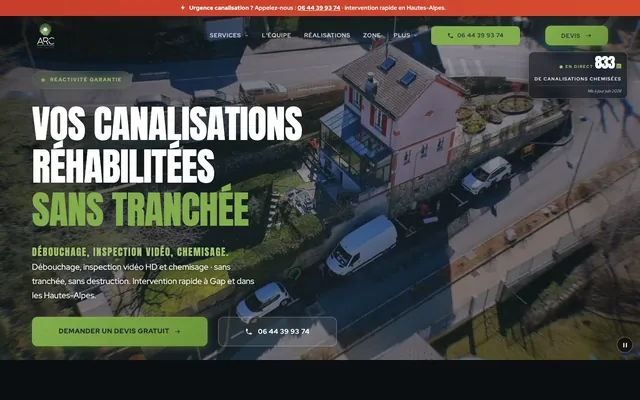This screenshot has height=400, width=640.
Task: Click the green Sans tranchée heading
Action: 140,209
